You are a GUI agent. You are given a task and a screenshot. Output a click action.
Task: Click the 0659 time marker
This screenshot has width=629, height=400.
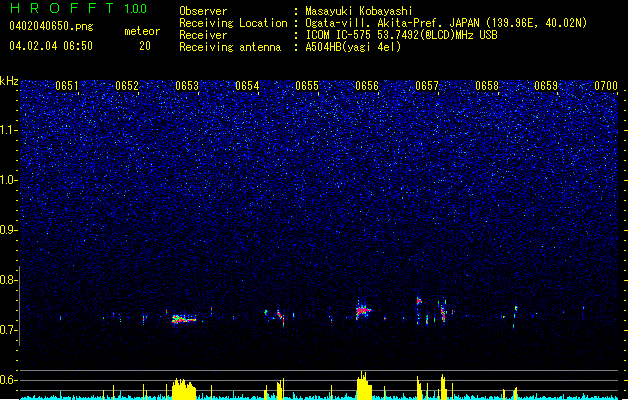(546, 86)
